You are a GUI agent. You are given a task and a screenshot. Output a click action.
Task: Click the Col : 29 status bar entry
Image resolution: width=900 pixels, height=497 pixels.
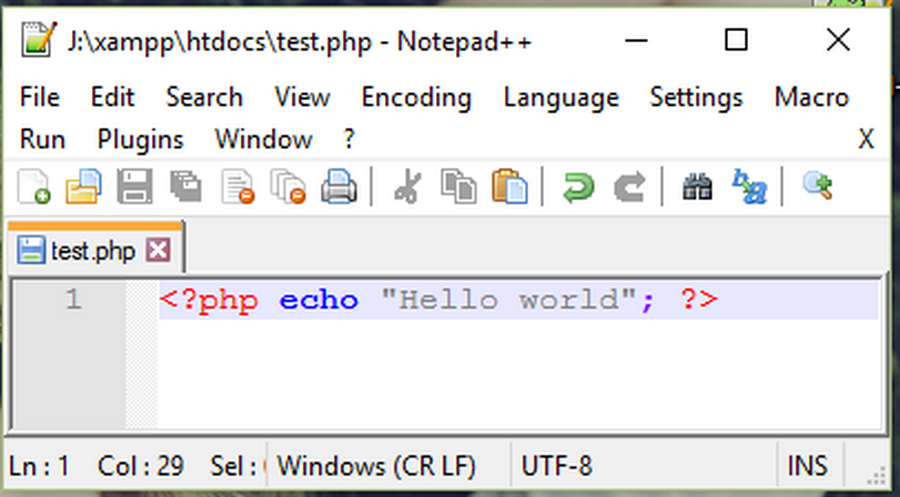click(141, 466)
